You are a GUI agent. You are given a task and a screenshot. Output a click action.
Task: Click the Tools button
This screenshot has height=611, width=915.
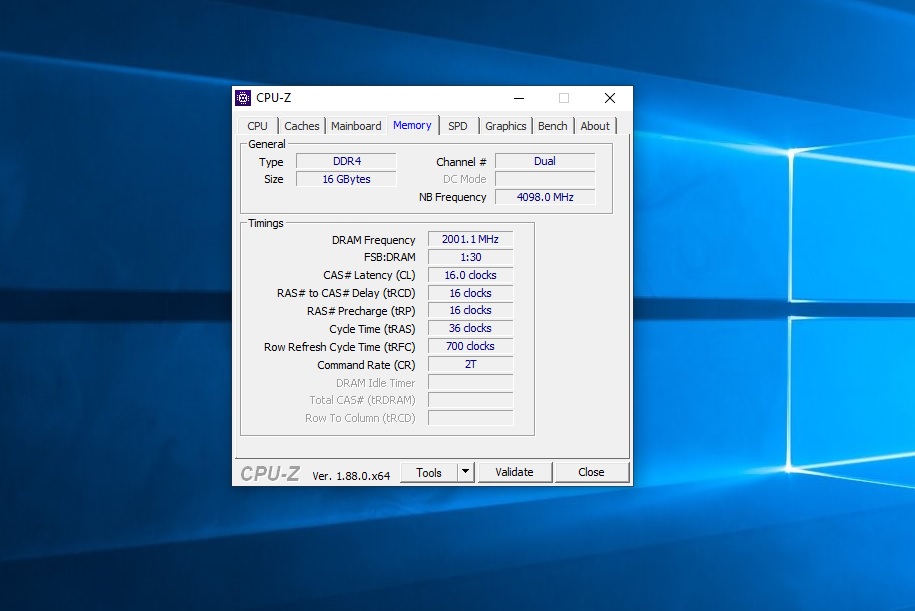pos(429,473)
